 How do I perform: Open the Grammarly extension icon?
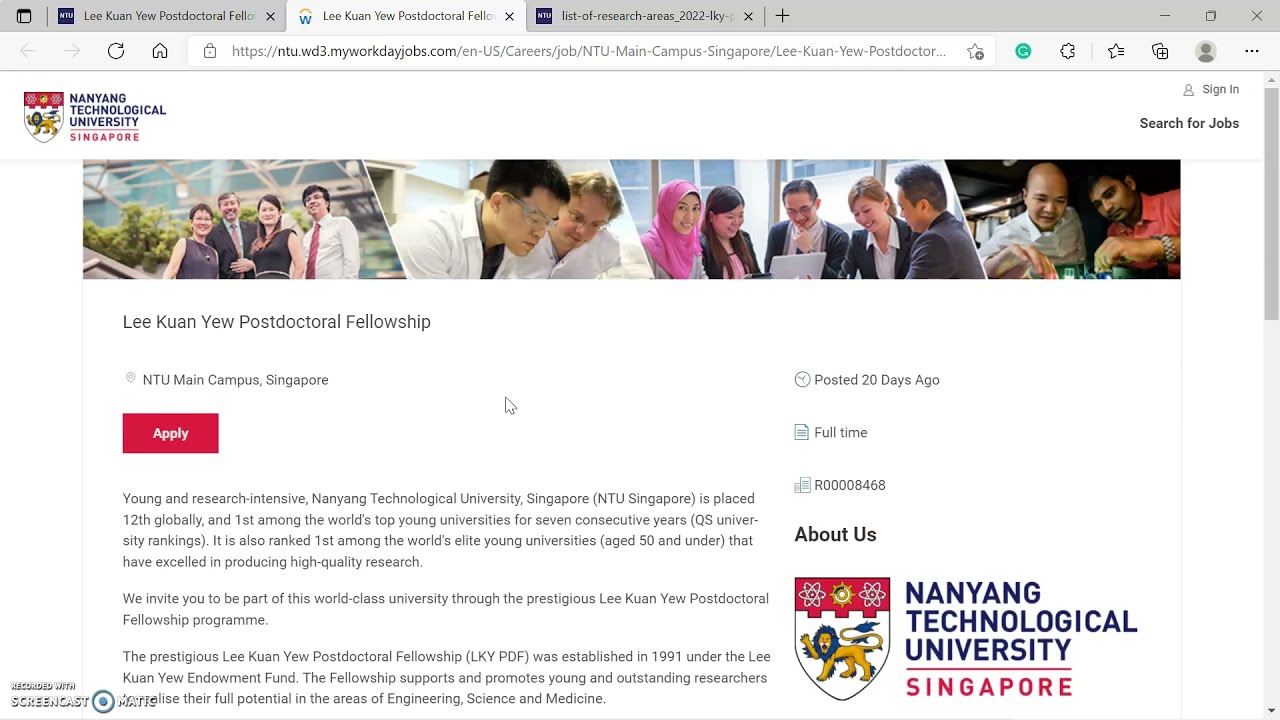point(1023,51)
